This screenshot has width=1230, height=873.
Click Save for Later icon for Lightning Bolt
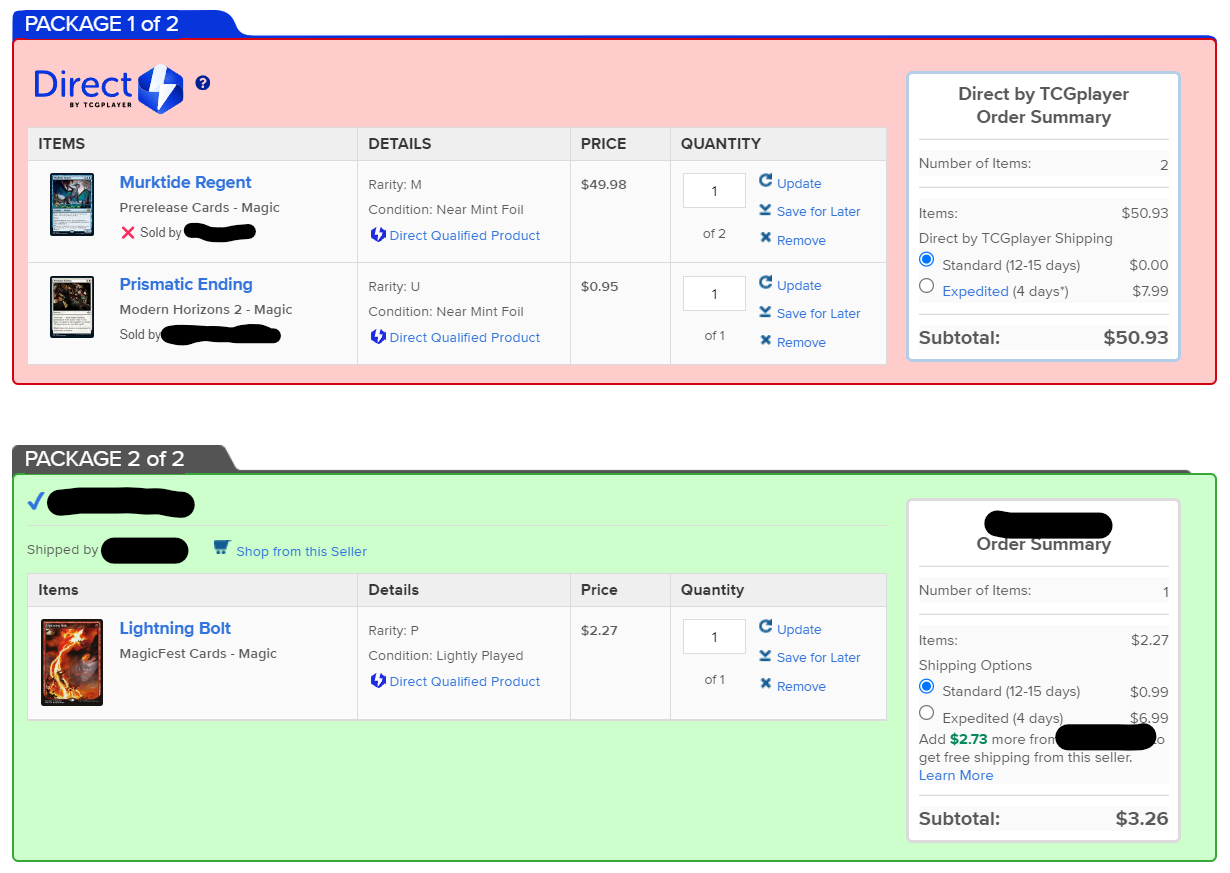click(765, 656)
